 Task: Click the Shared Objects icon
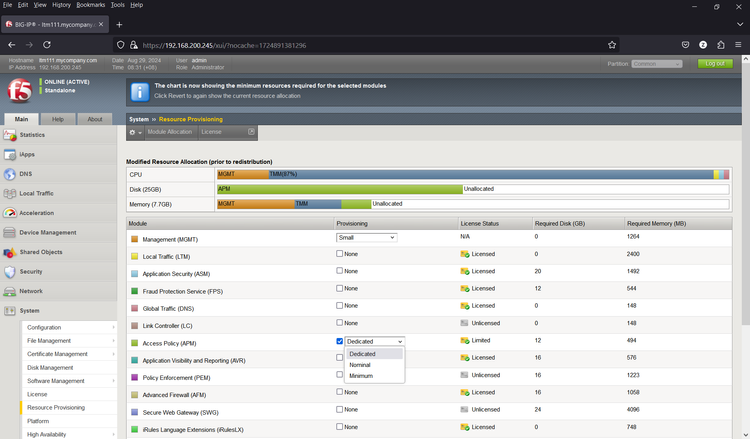click(10, 252)
